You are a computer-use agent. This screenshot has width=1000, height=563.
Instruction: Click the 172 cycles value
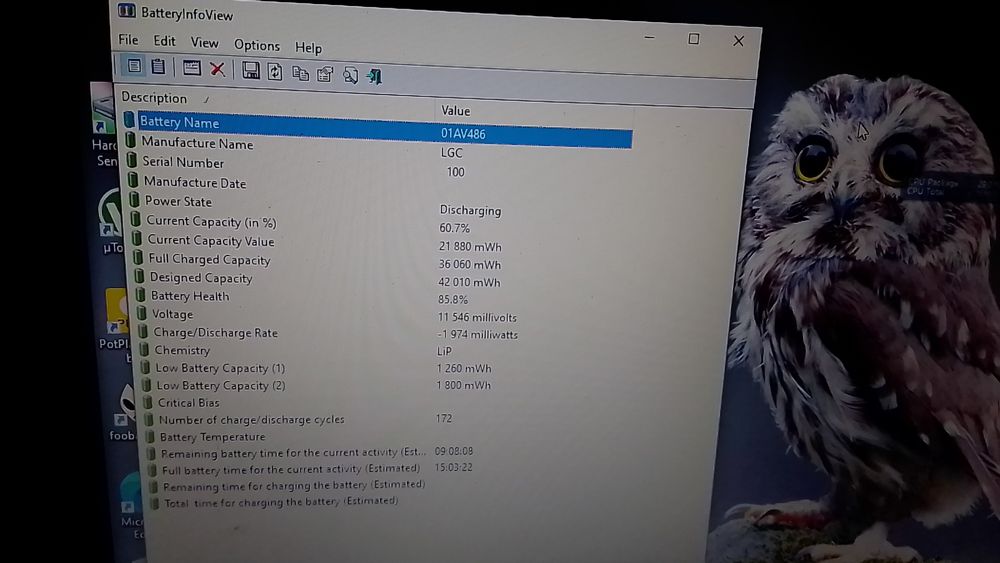[444, 419]
